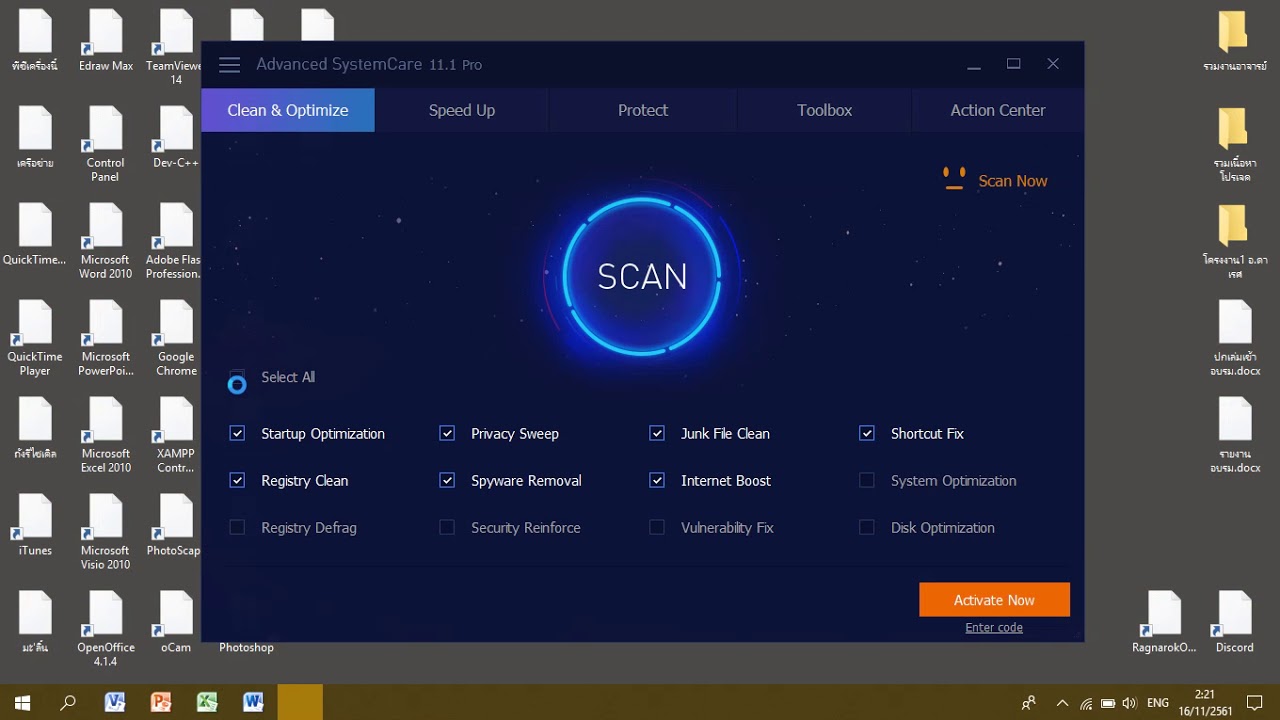This screenshot has height=720, width=1280.
Task: Enable Registry Defrag checkbox
Action: [x=237, y=527]
